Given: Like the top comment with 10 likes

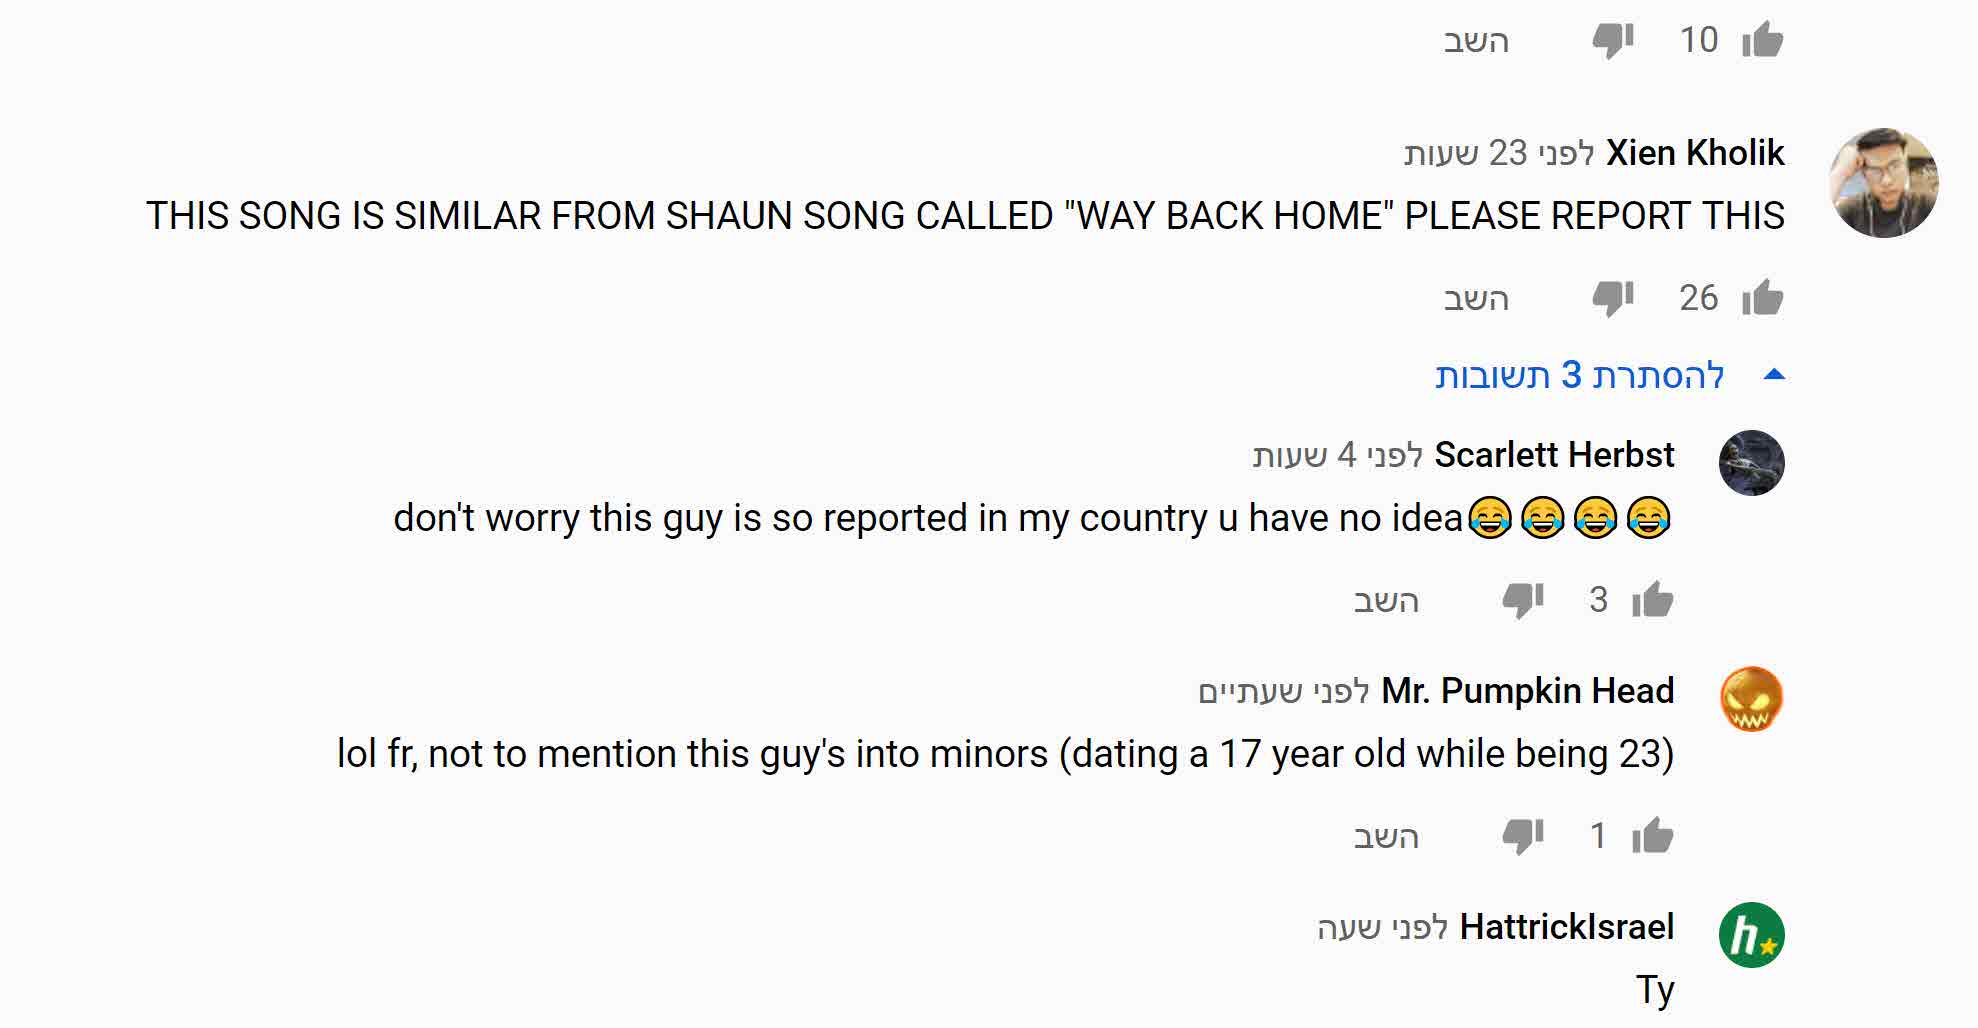Looking at the screenshot, I should 1762,40.
